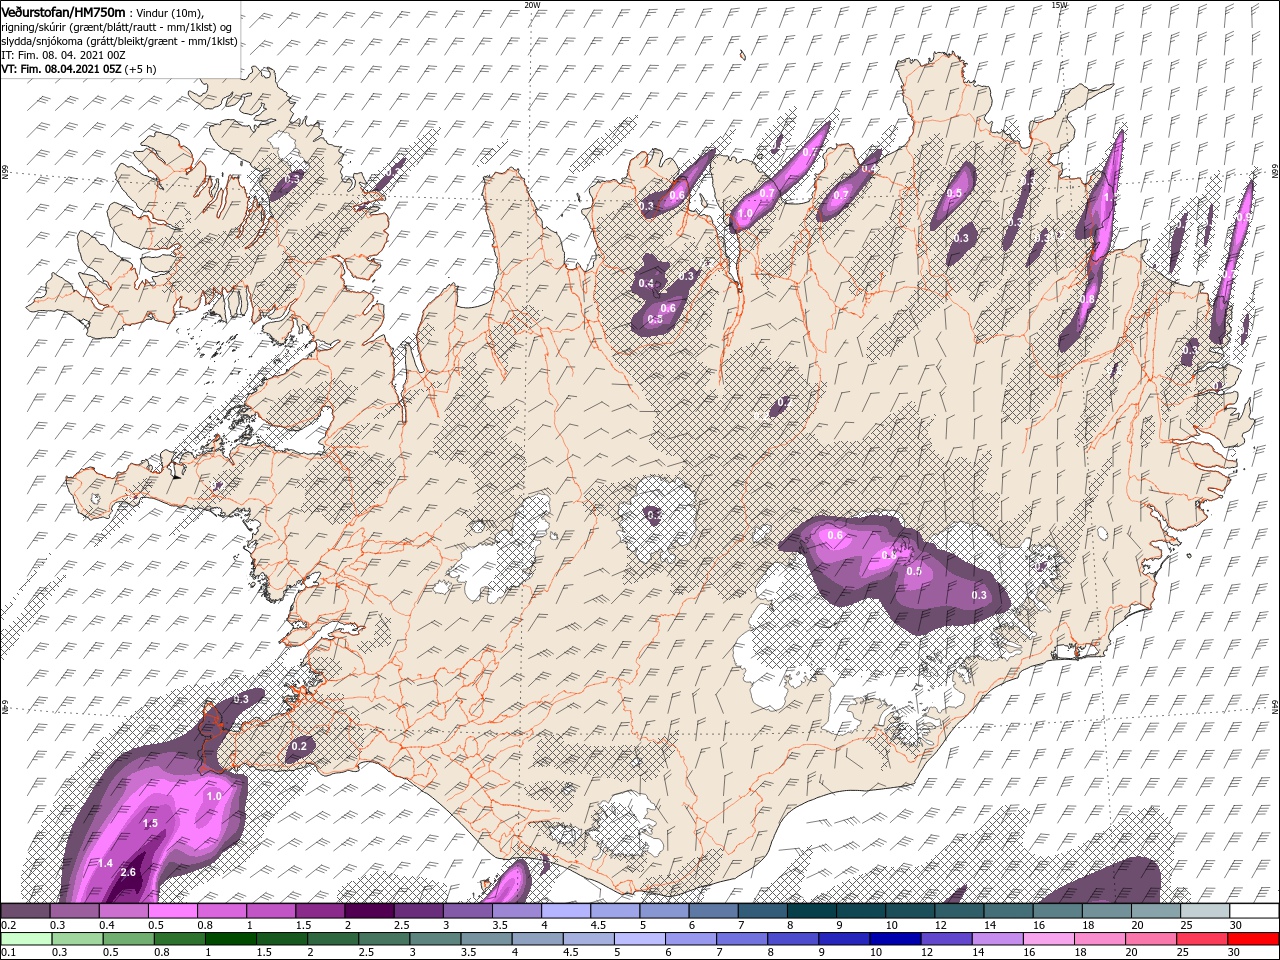This screenshot has width=1280, height=960.
Task: Click the darkest purple swatch between 2 and 2.5
Action: [369, 911]
